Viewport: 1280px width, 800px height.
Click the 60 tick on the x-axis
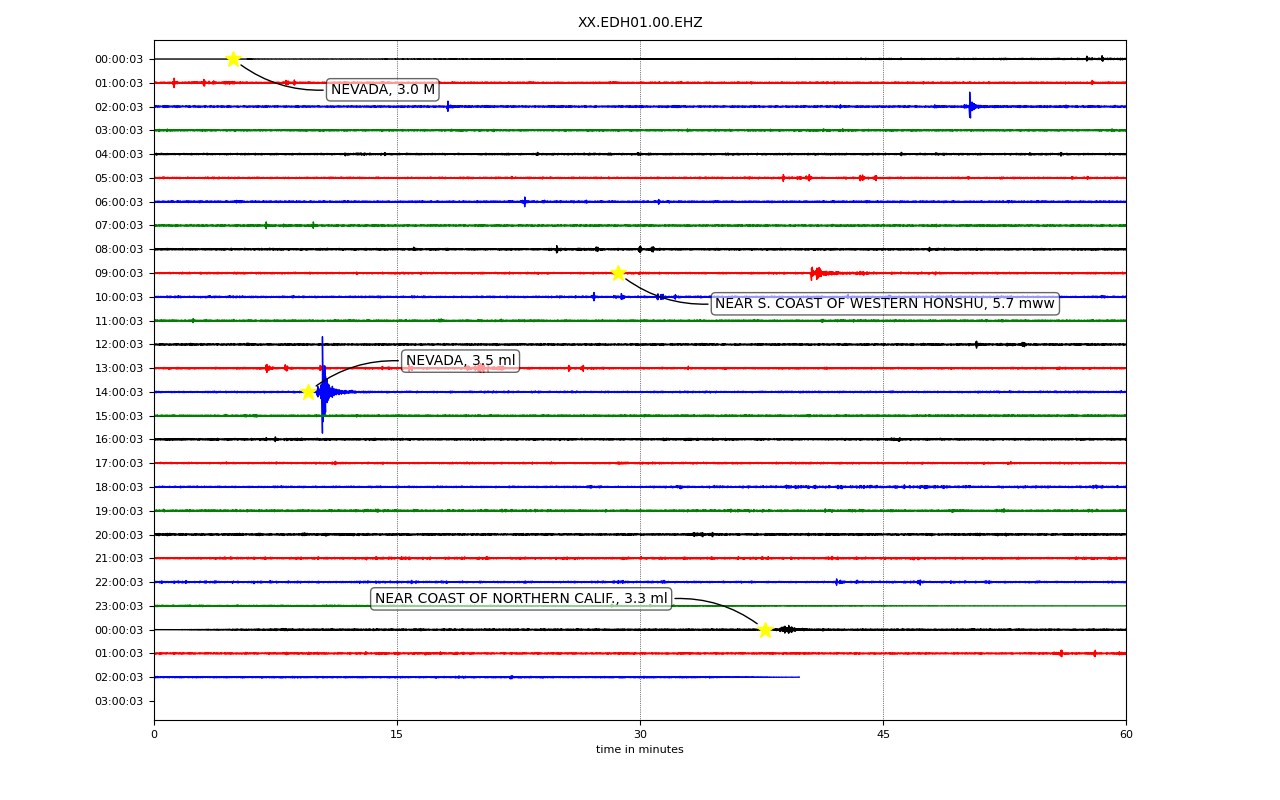[x=1126, y=735]
